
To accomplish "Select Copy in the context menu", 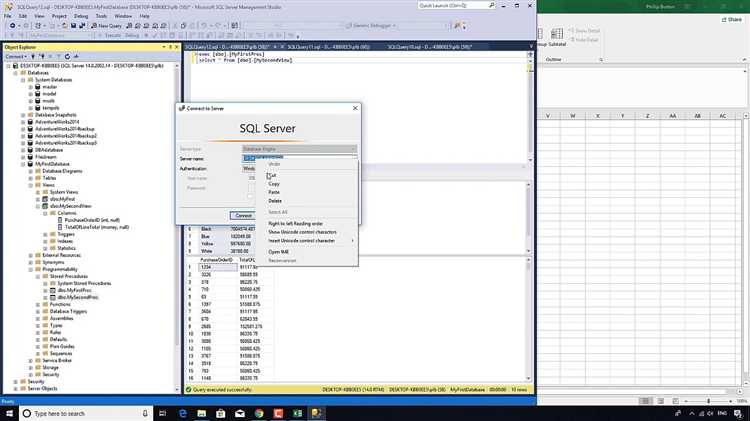I will 274,183.
